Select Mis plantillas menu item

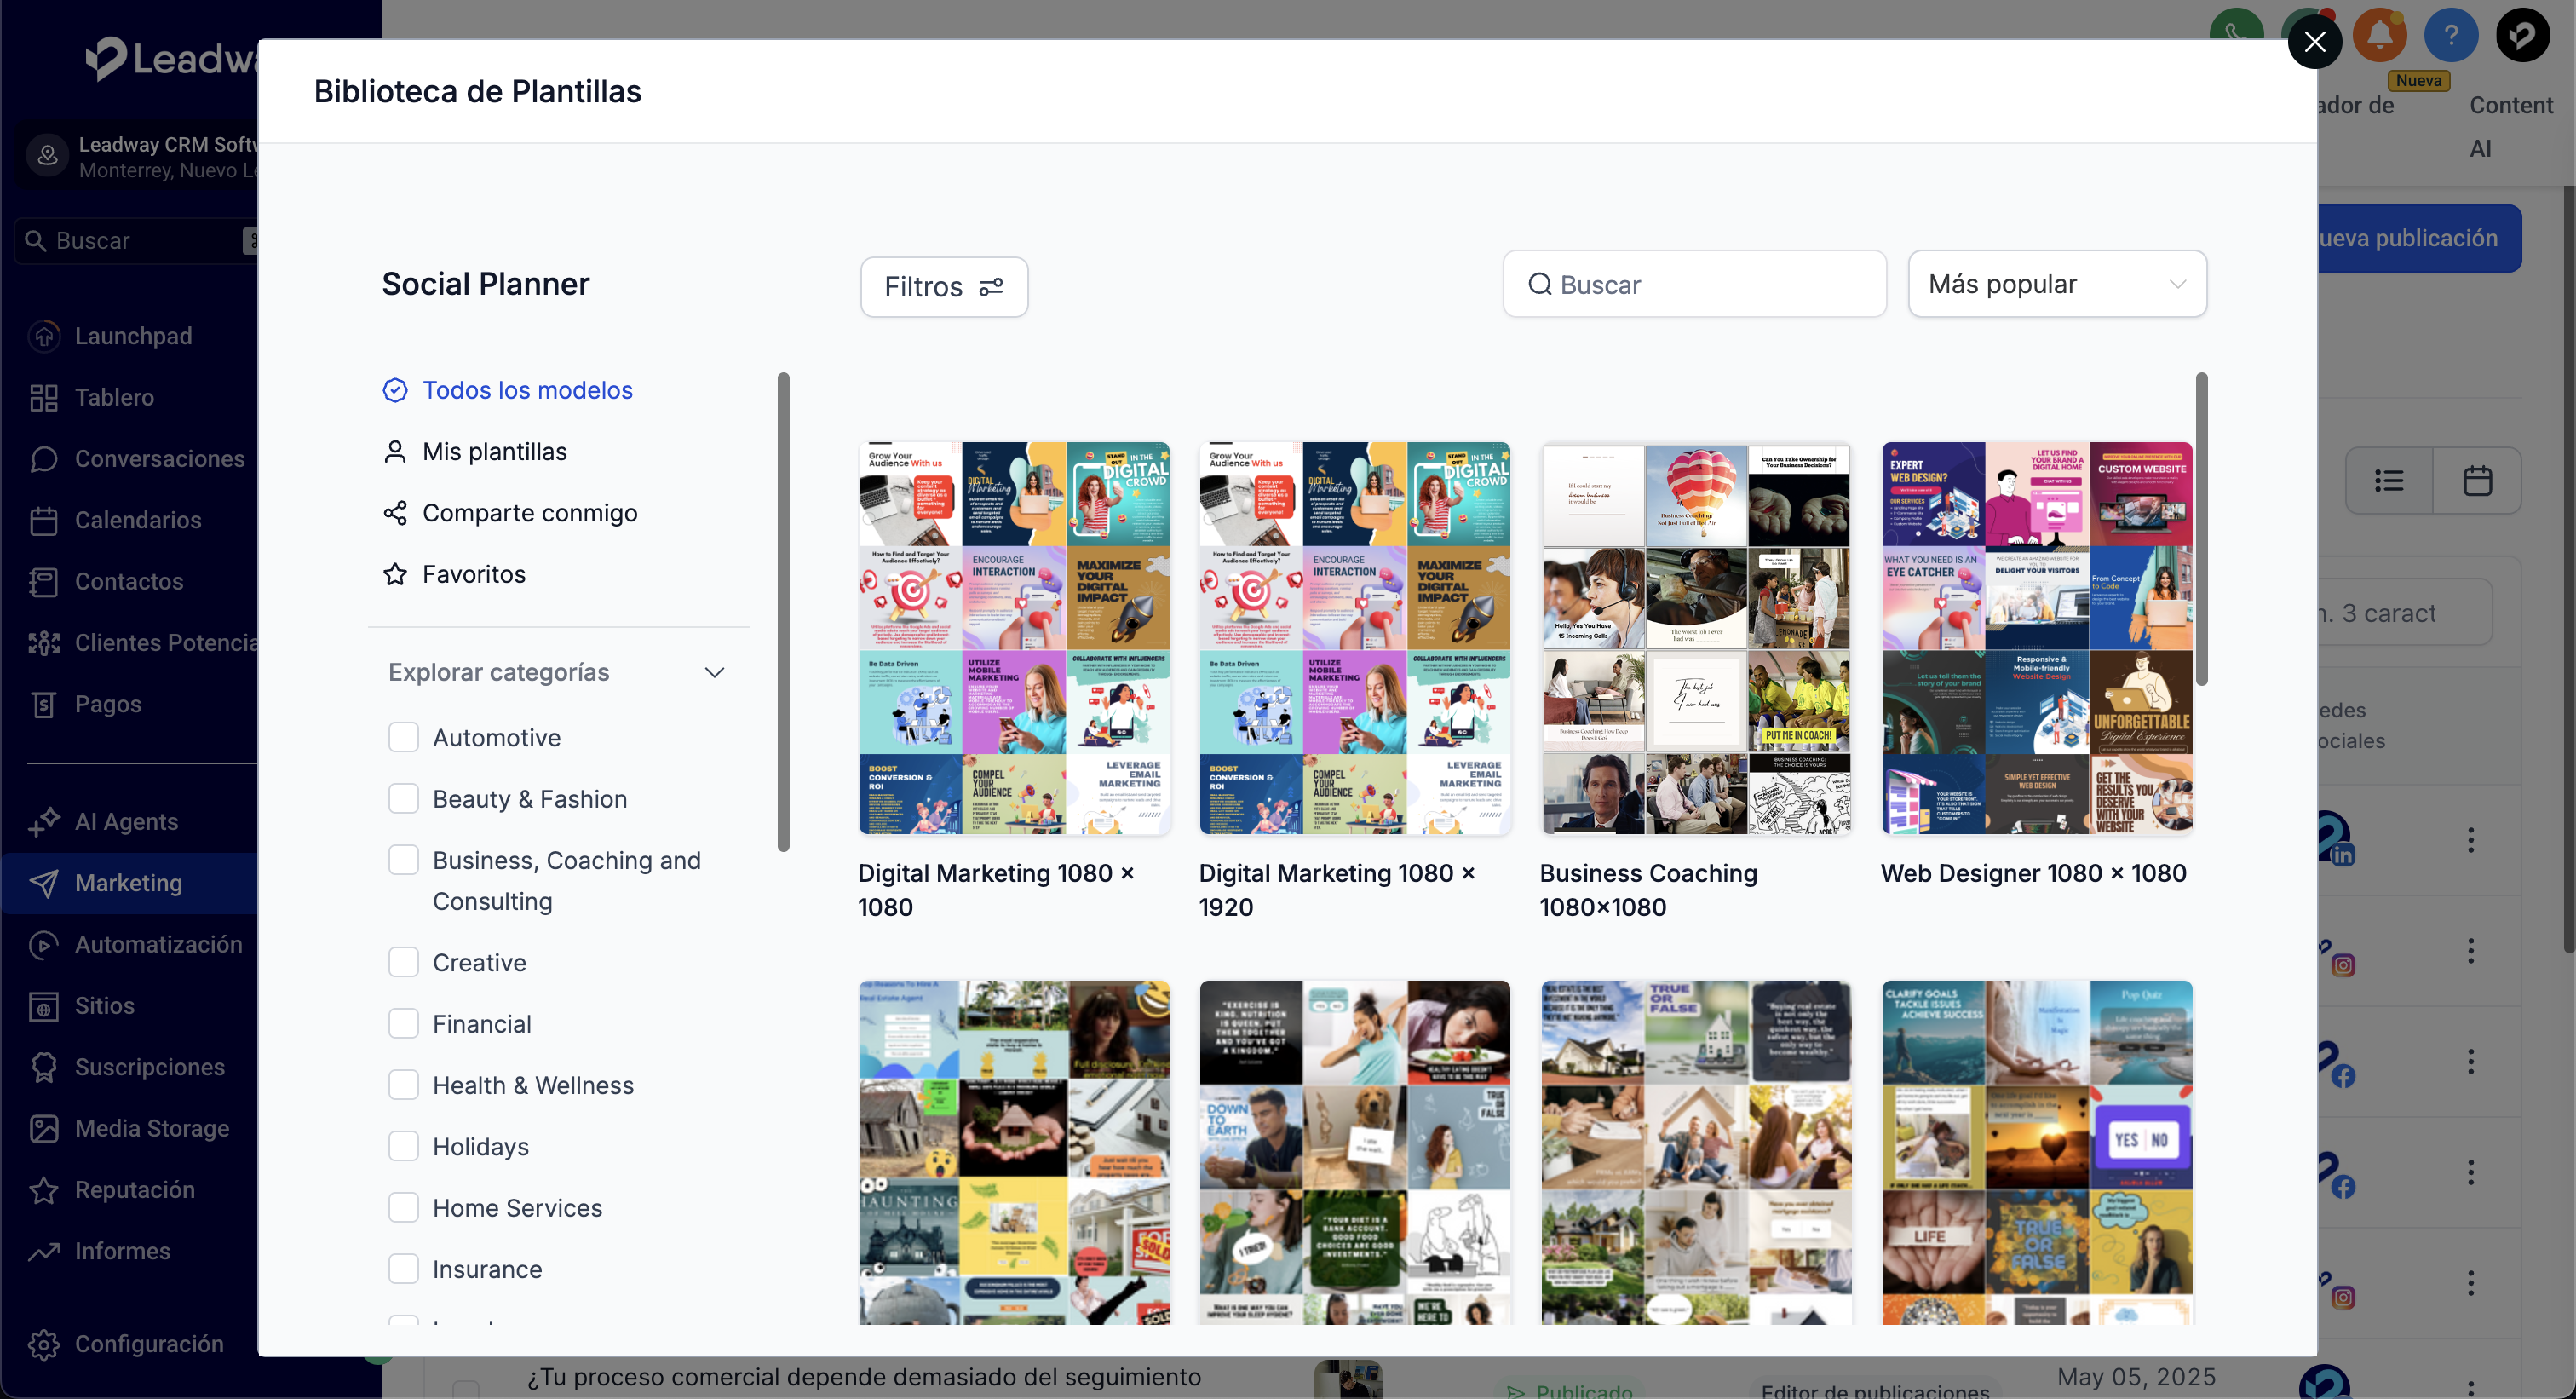tap(494, 452)
